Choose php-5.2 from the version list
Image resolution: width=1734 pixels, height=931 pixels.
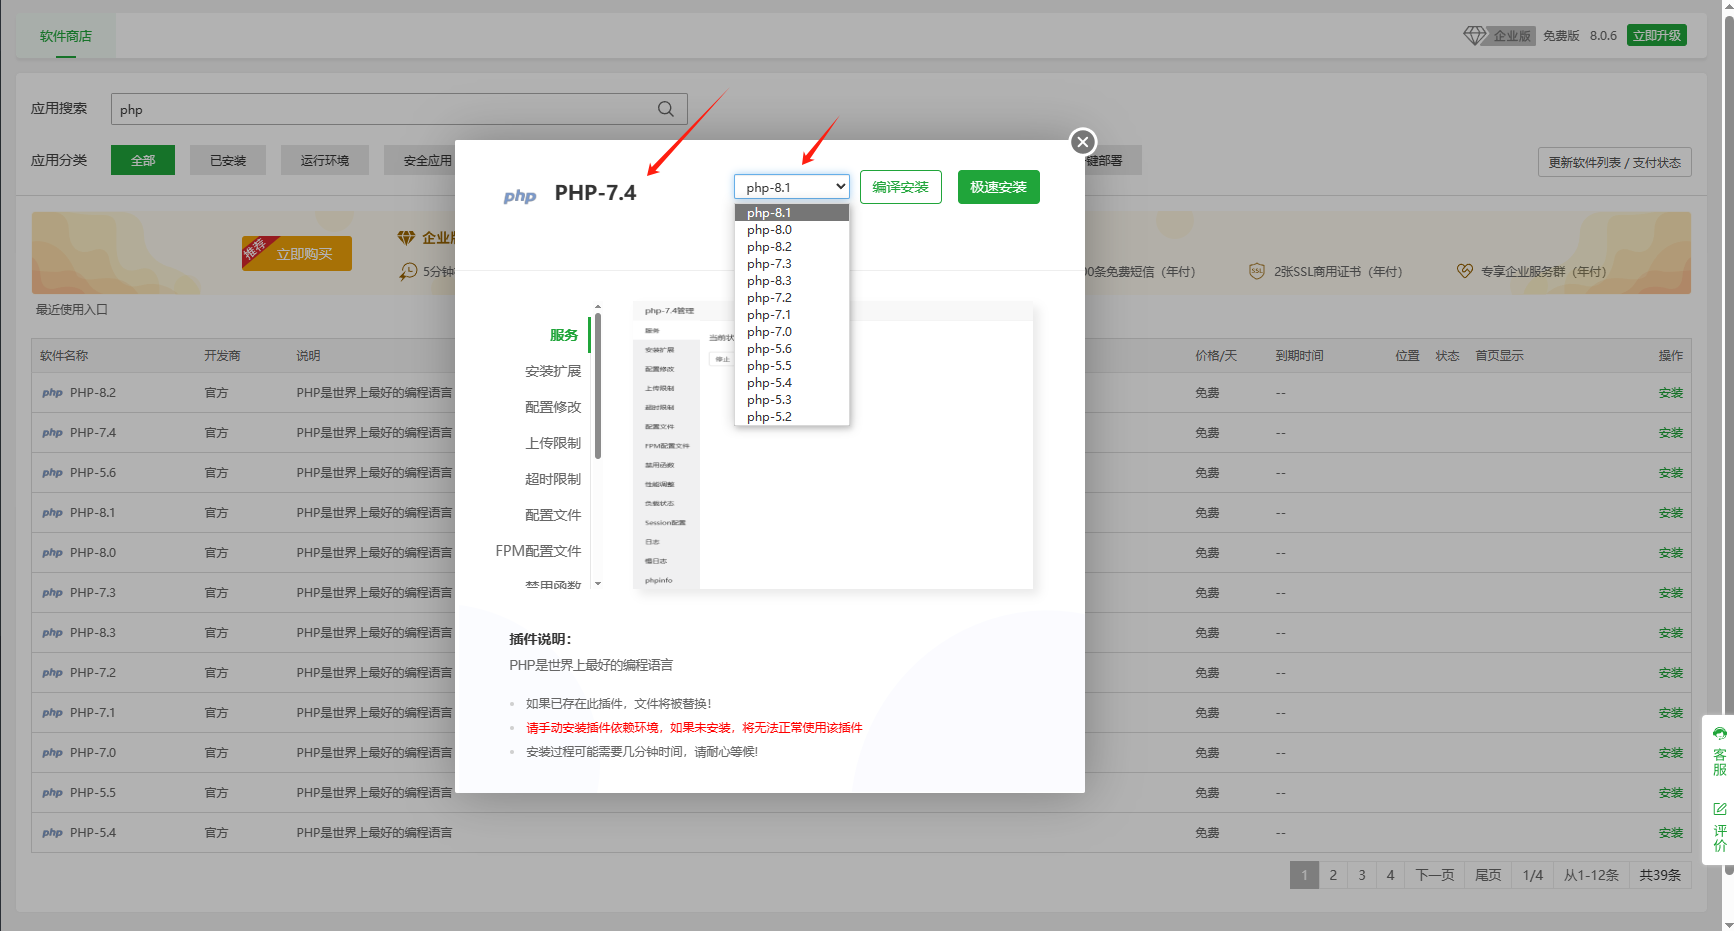tap(792, 417)
